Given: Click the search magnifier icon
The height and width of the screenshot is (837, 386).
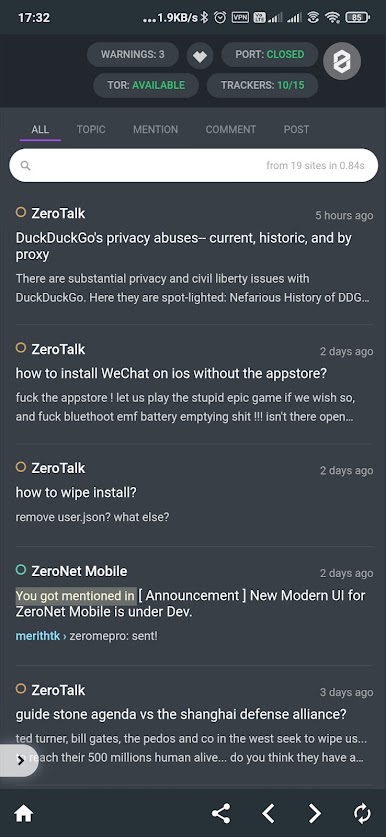Looking at the screenshot, I should [25, 165].
